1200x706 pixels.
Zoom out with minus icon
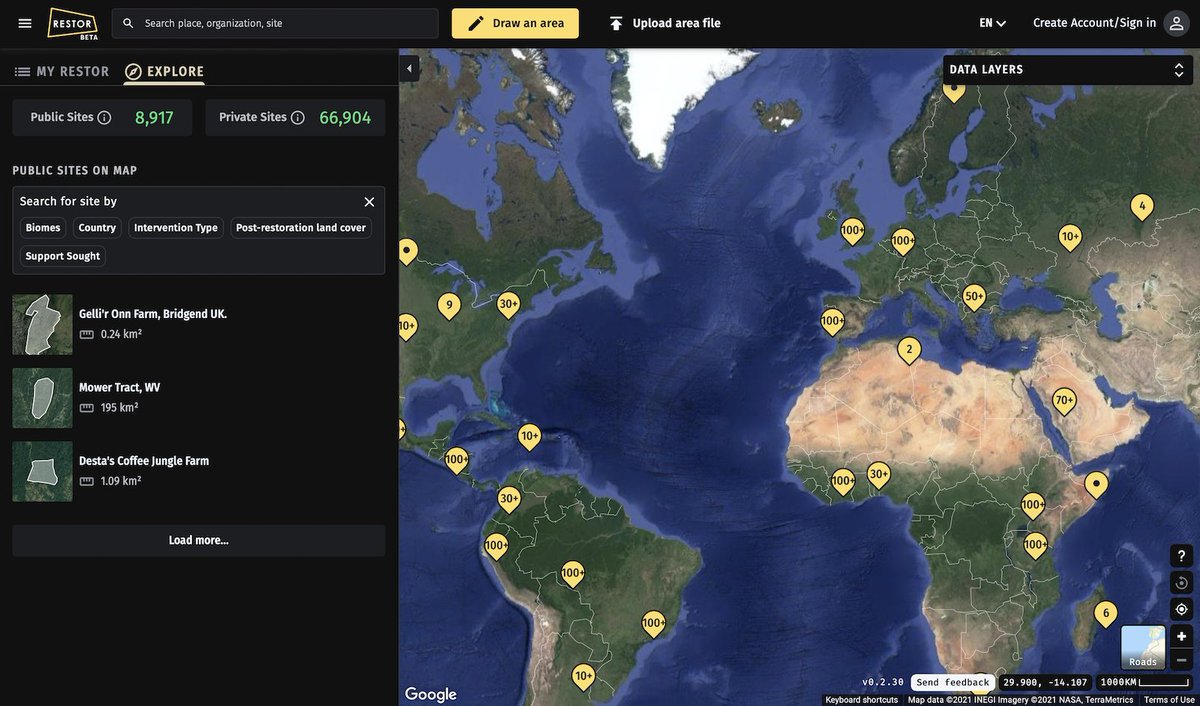[x=1181, y=660]
